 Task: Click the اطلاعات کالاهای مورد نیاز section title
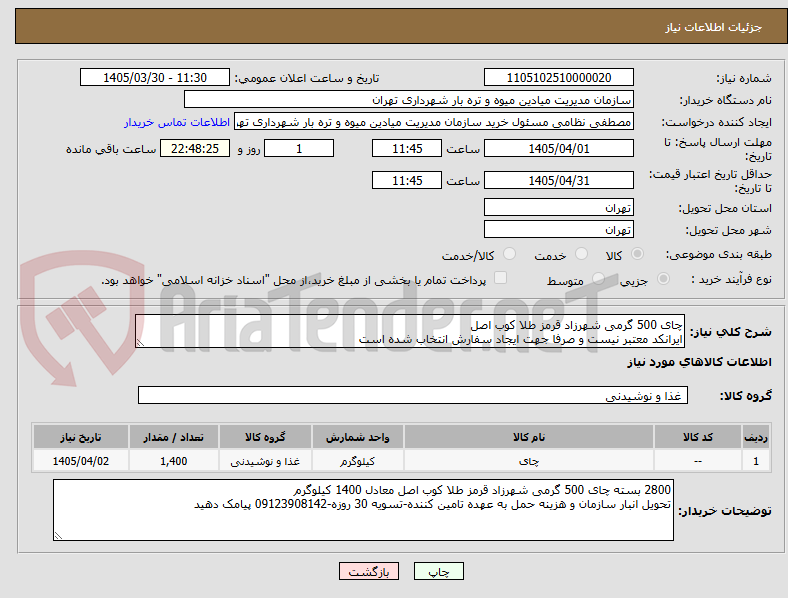click(699, 362)
